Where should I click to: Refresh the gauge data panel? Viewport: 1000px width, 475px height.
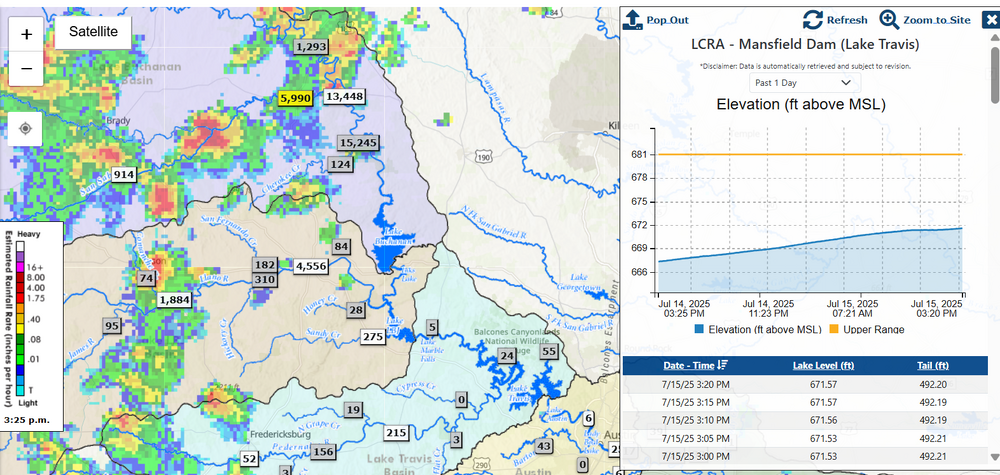tap(813, 19)
